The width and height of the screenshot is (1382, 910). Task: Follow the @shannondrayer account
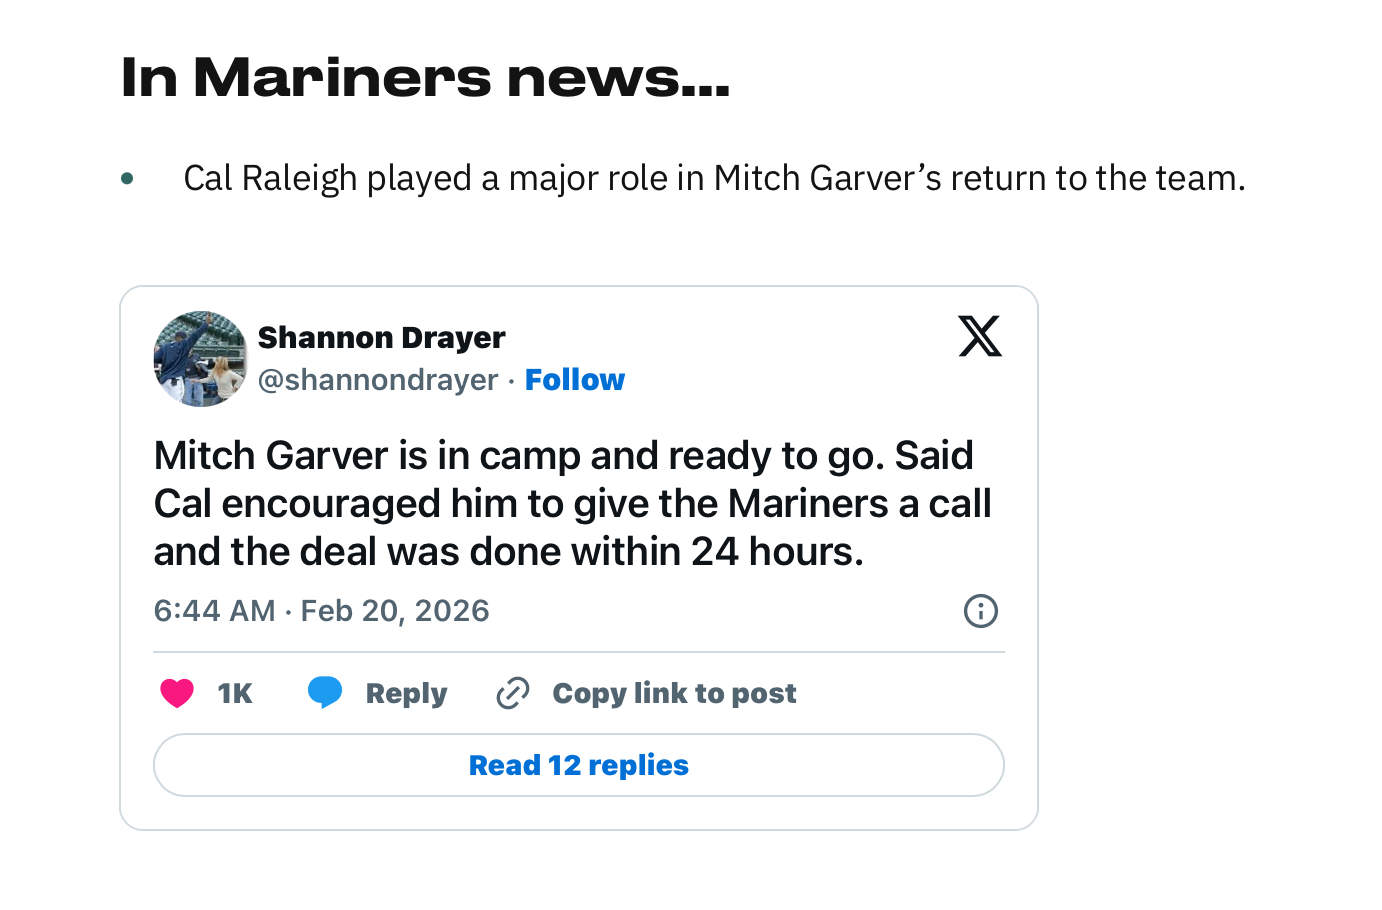point(574,380)
